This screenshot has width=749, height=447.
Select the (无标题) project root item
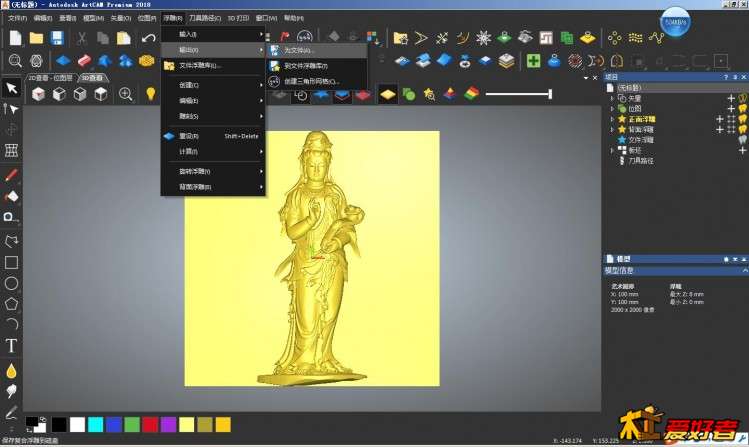pos(629,87)
